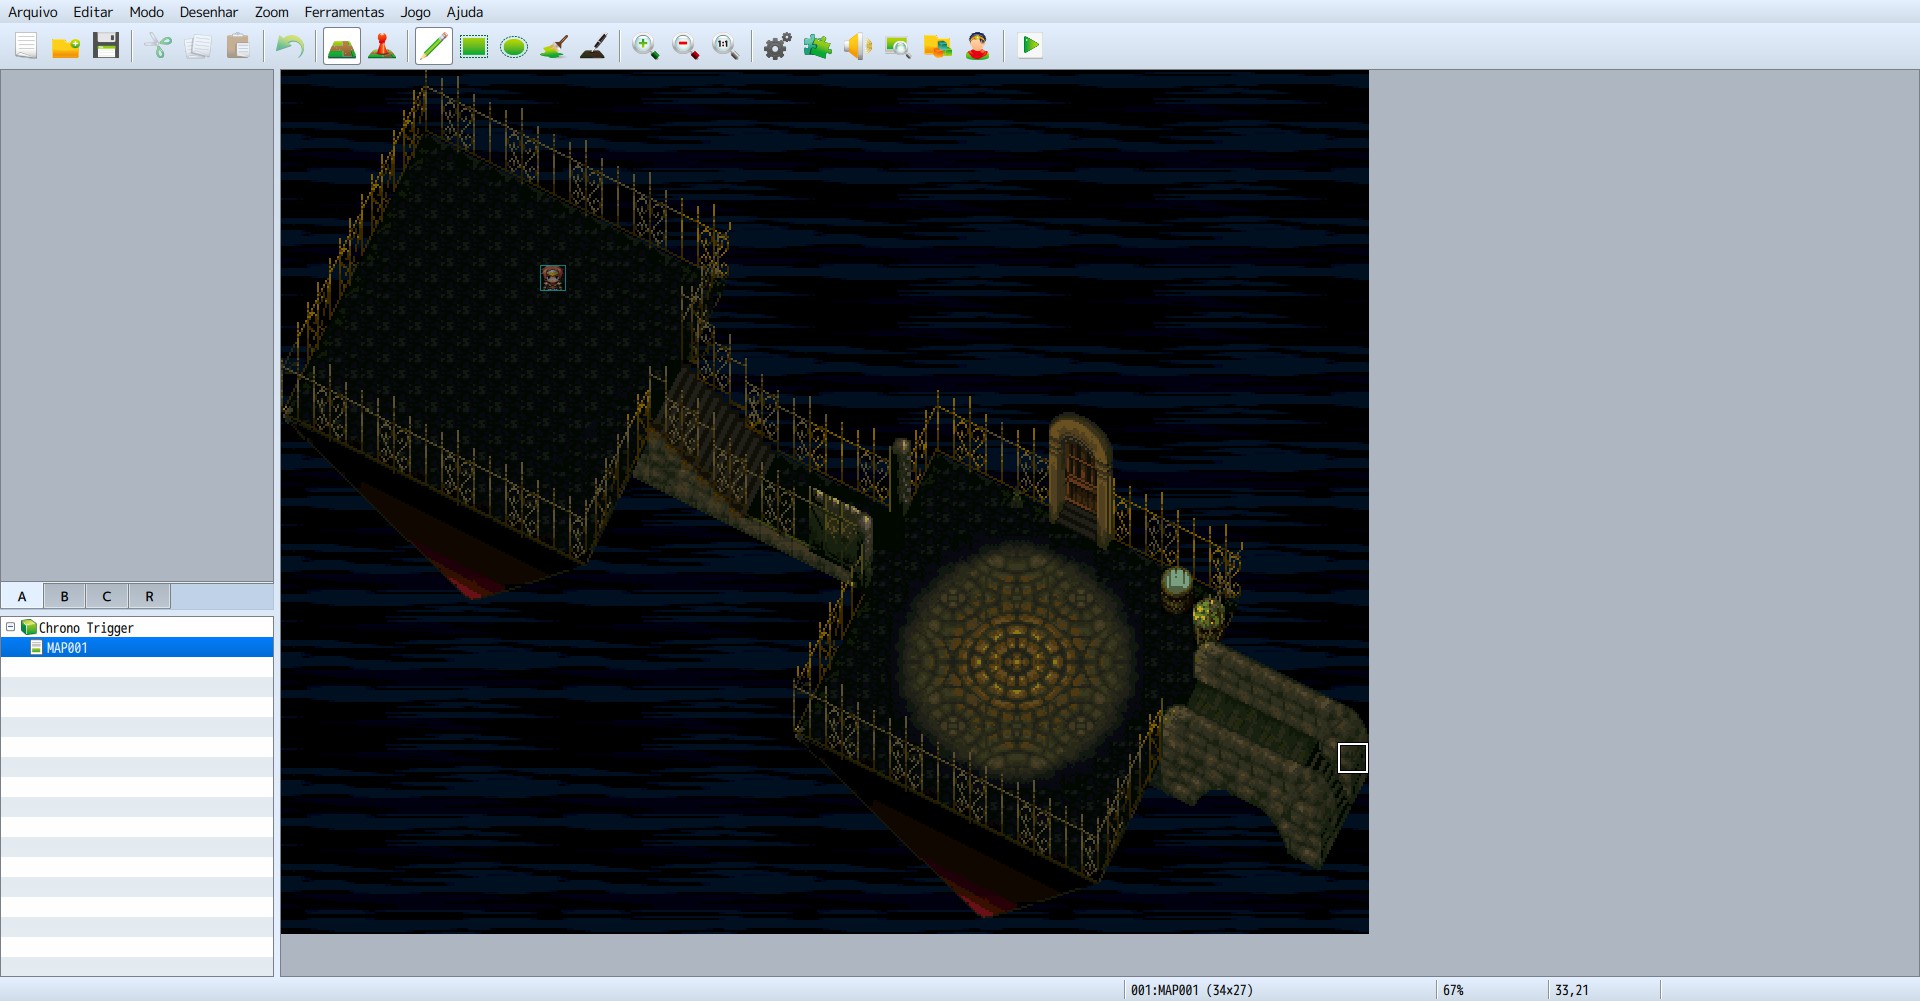Viewport: 1920px width, 1001px height.
Task: Open the Desenhar menu
Action: (x=209, y=12)
